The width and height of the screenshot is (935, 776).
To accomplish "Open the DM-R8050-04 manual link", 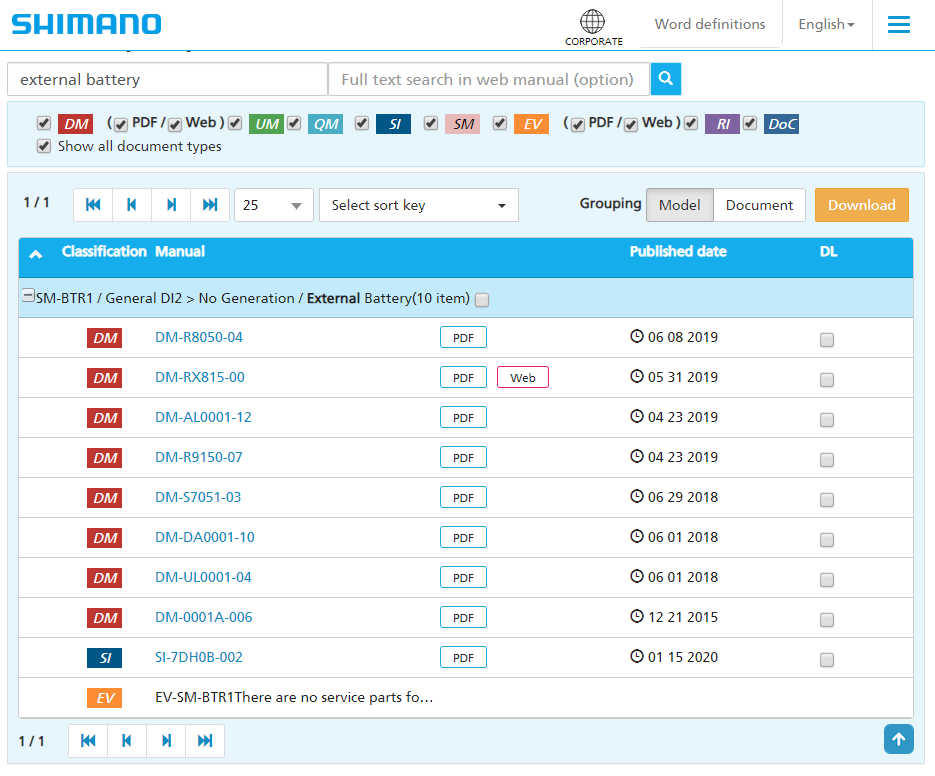I will (x=199, y=338).
